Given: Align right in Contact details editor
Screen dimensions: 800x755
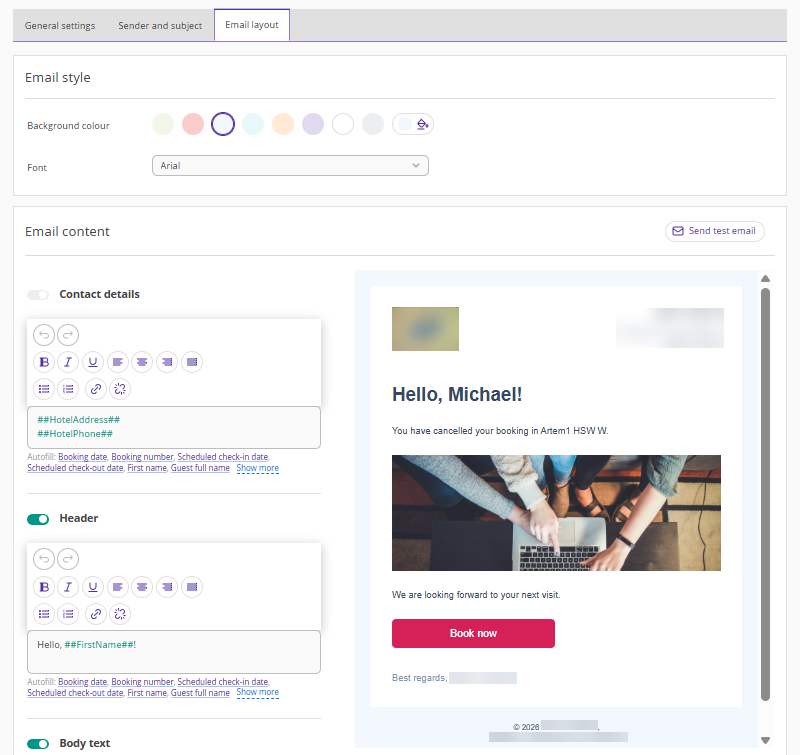Looking at the screenshot, I should click(x=167, y=362).
